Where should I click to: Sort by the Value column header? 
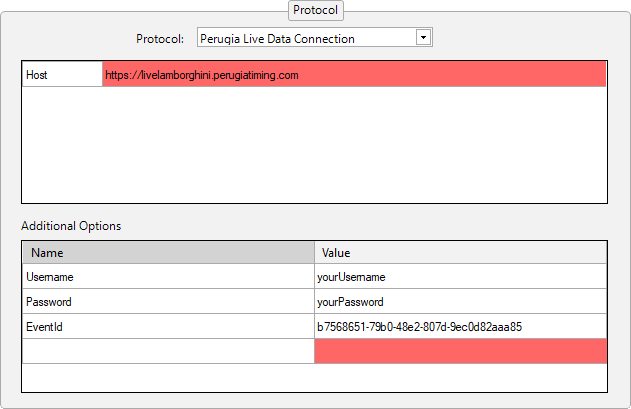pyautogui.click(x=460, y=253)
